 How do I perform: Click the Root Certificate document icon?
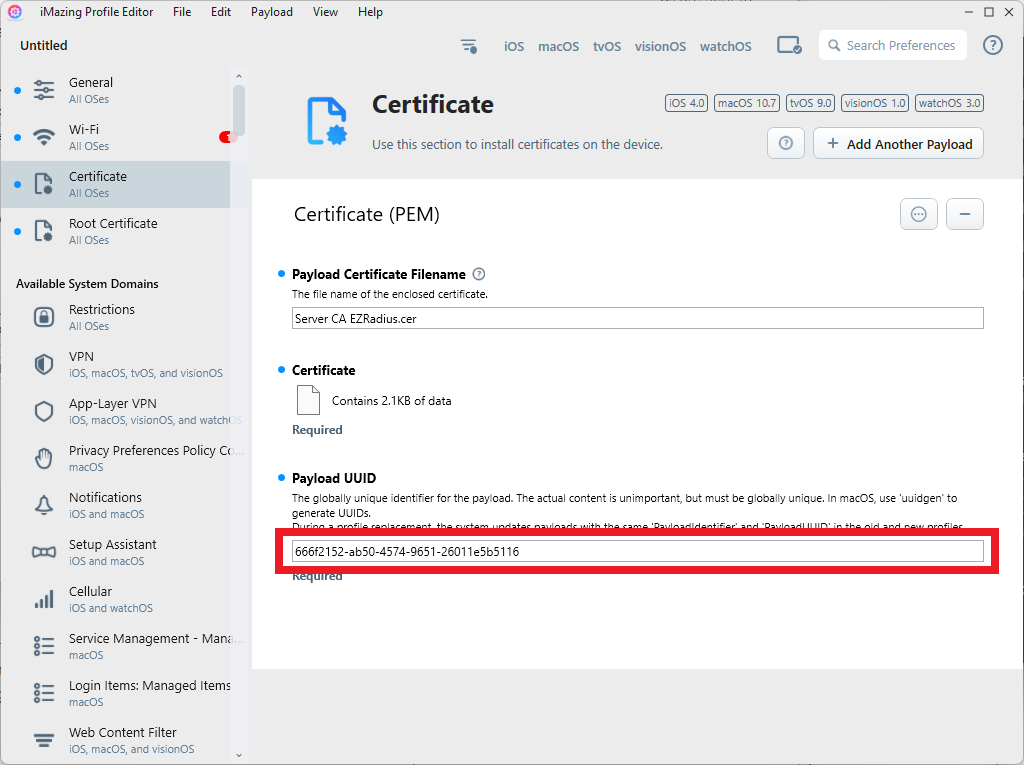[x=44, y=231]
